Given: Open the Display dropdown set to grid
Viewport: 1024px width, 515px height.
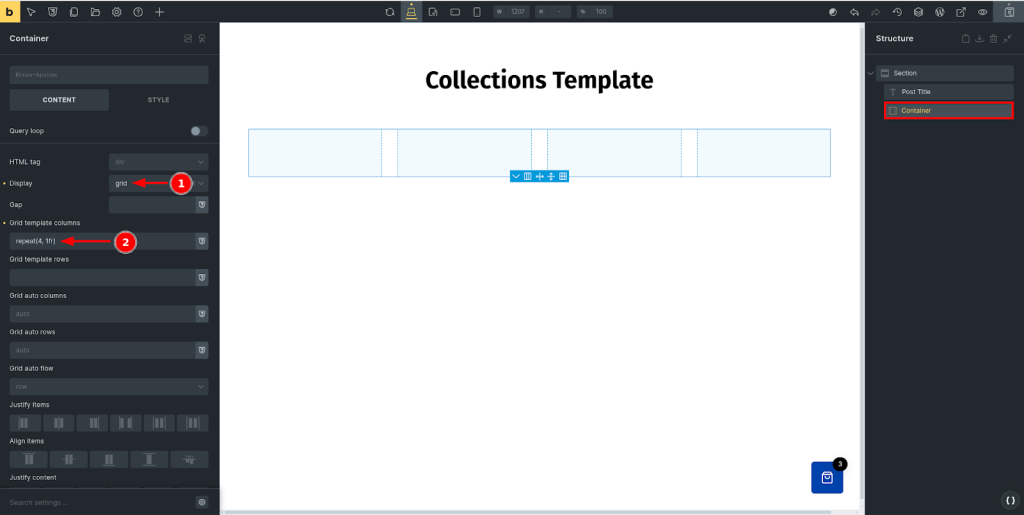Looking at the screenshot, I should (158, 184).
